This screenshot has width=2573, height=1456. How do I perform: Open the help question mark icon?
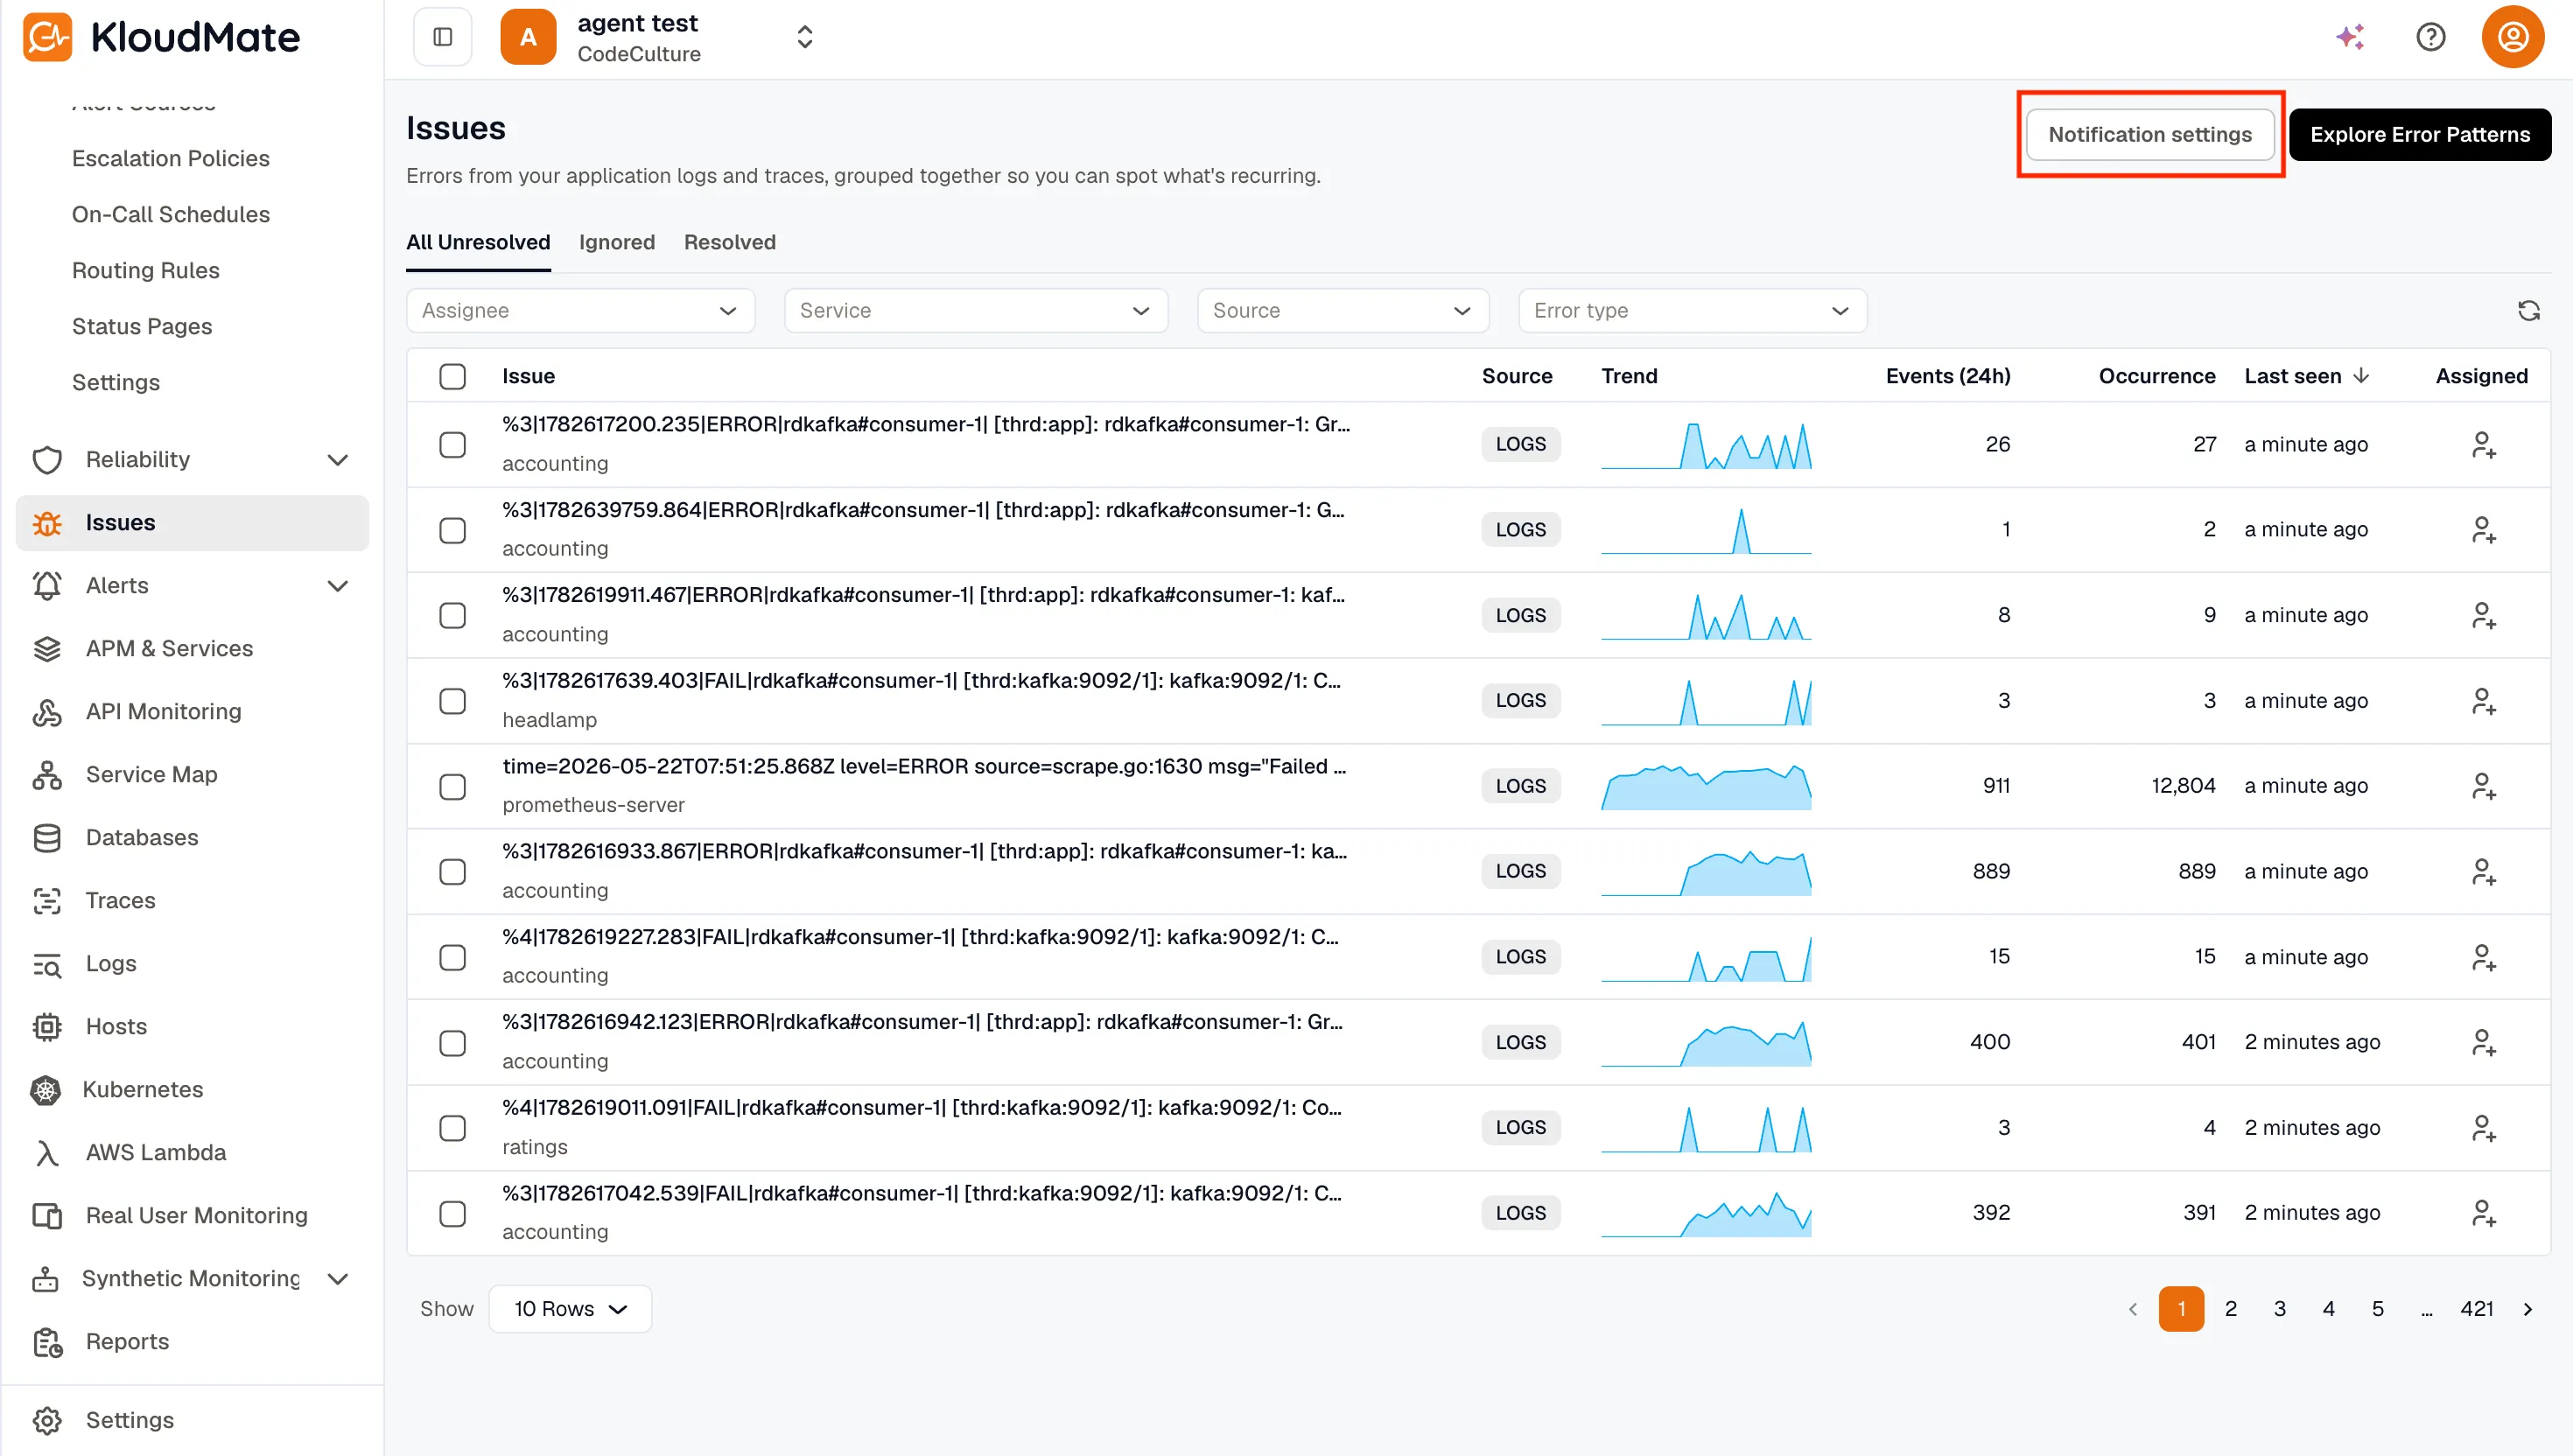[2430, 37]
